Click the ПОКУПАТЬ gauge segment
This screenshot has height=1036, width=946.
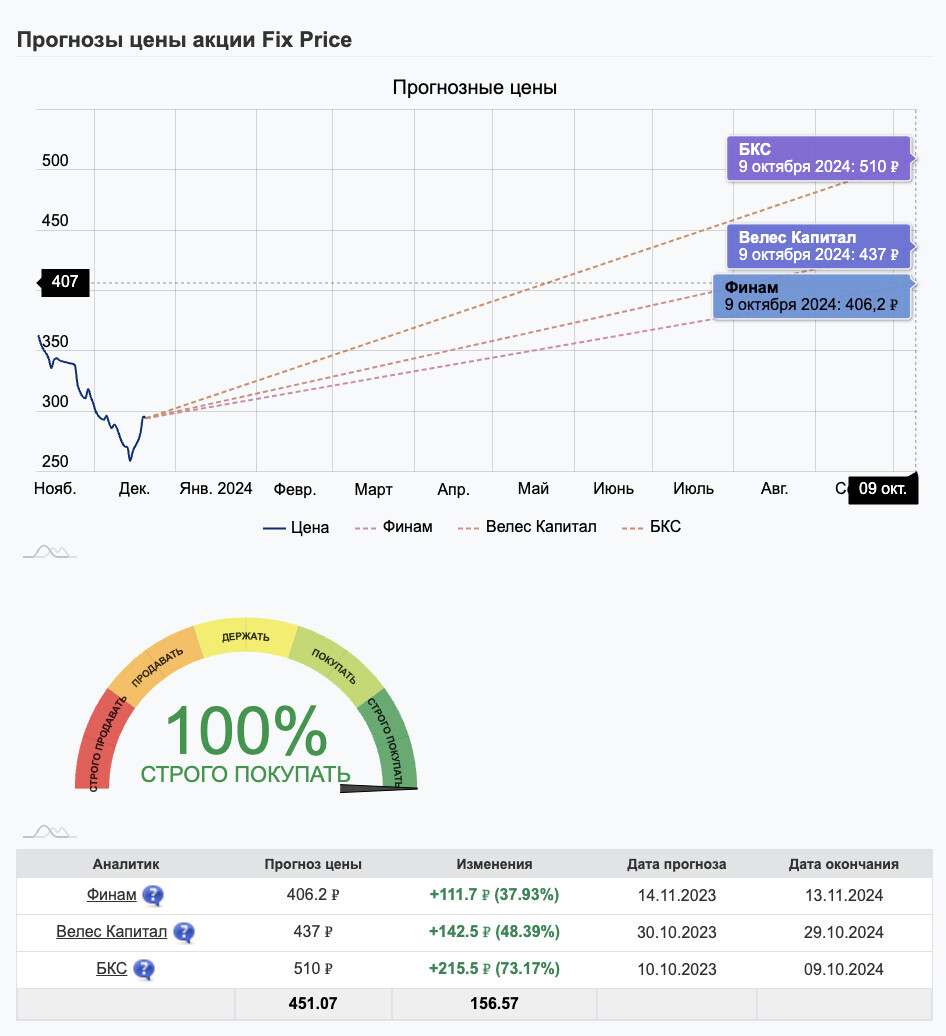pyautogui.click(x=336, y=666)
